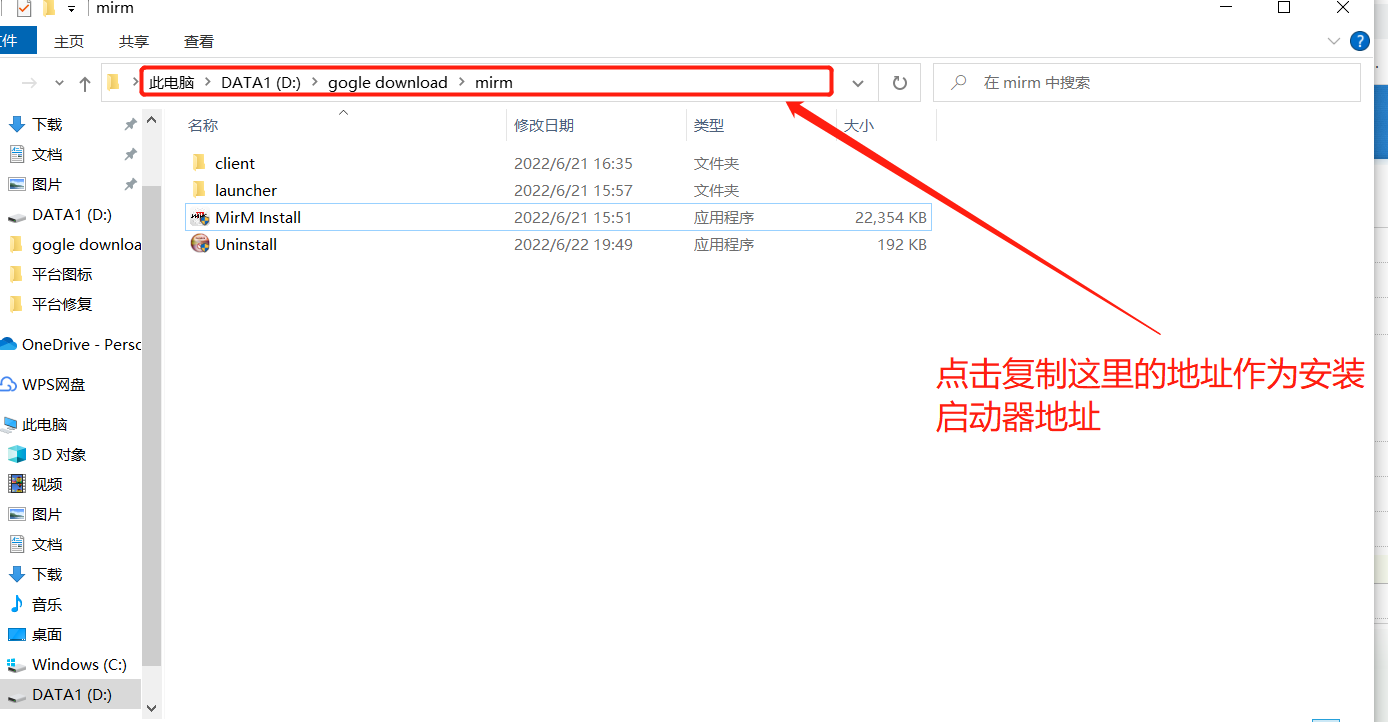Open 文档 in quick access
Image resolution: width=1388 pixels, height=722 pixels.
coord(47,154)
